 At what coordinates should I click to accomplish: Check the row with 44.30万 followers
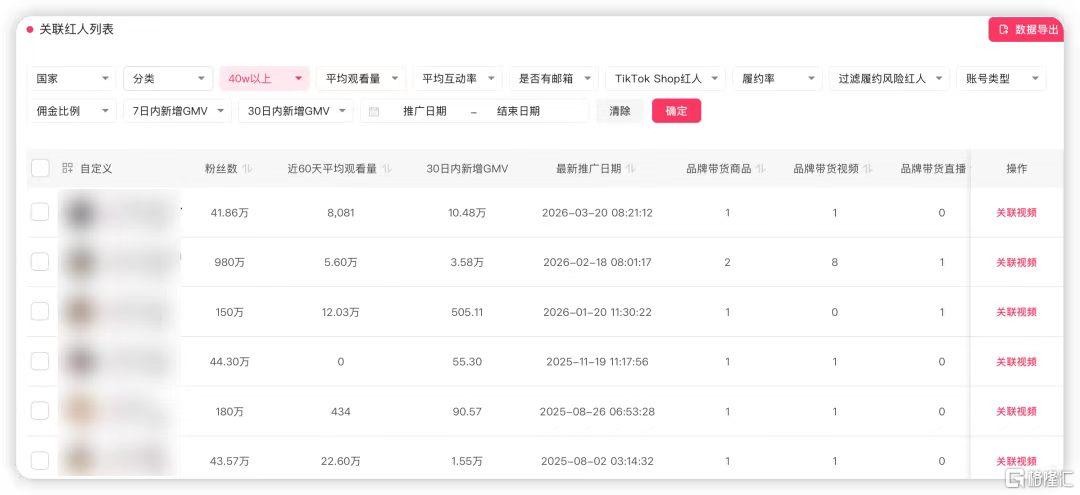pyautogui.click(x=40, y=361)
